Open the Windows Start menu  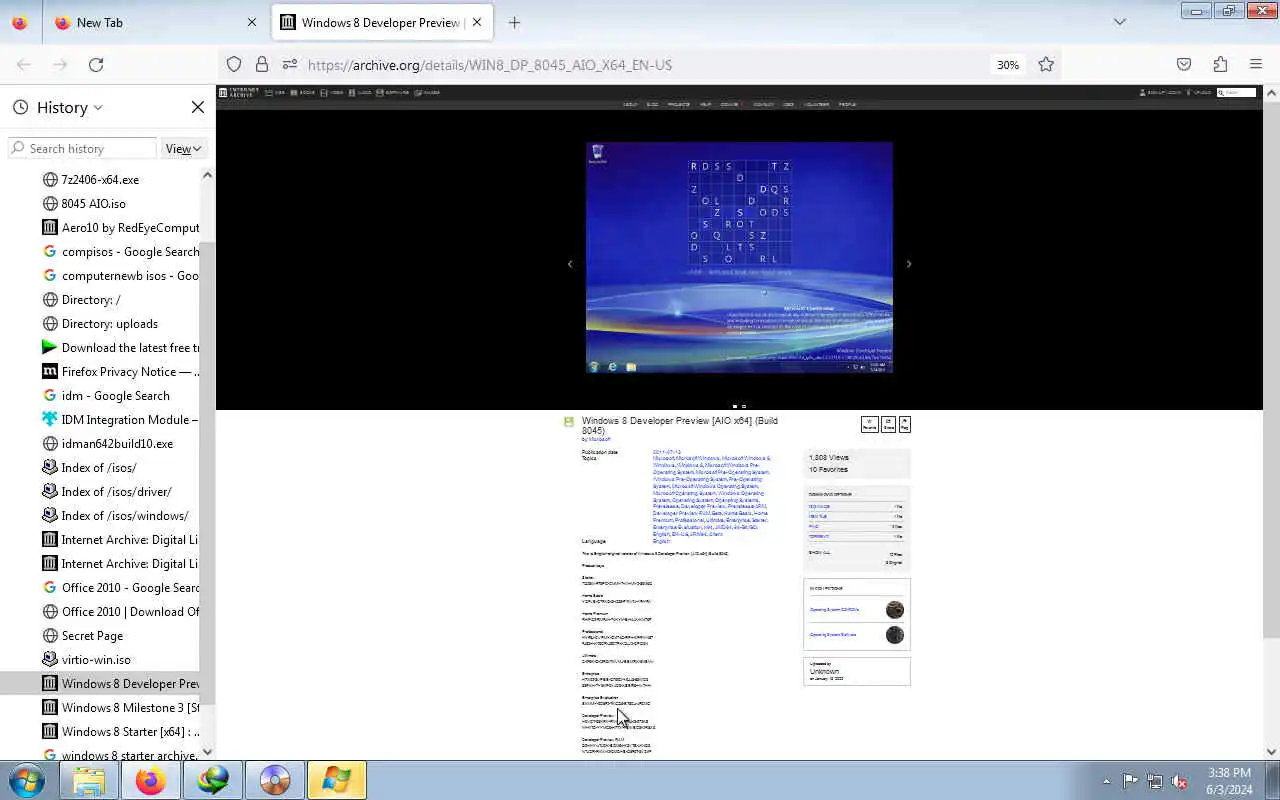click(27, 780)
